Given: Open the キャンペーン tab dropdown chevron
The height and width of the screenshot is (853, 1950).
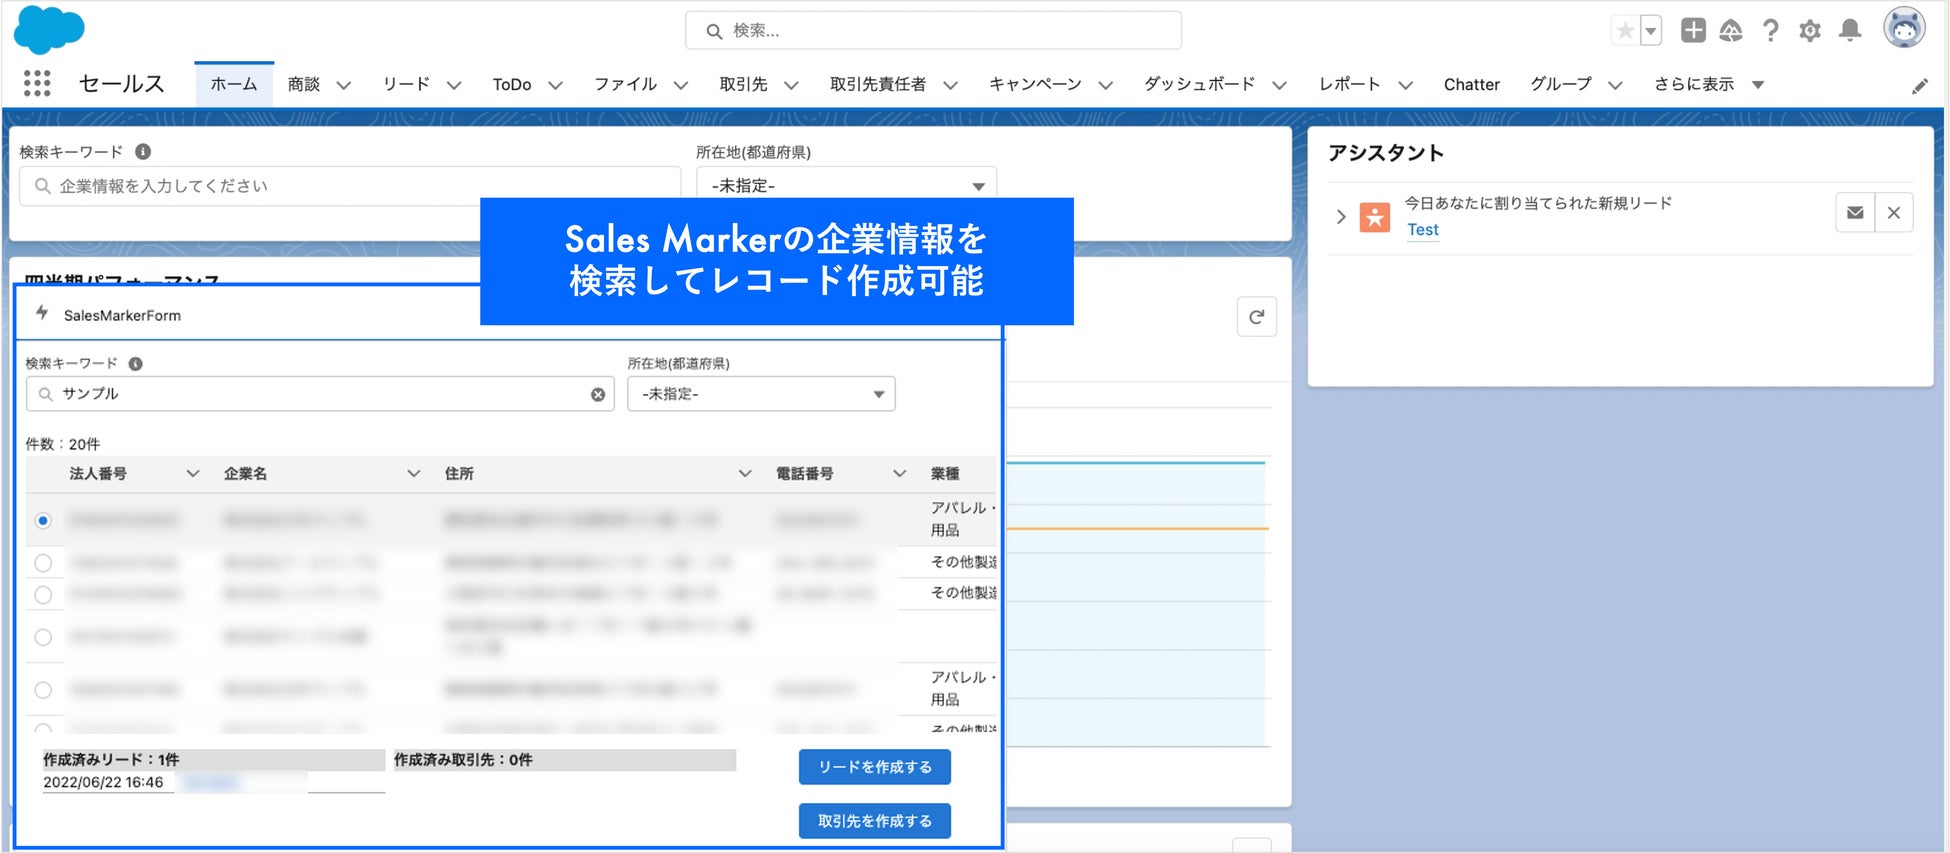Looking at the screenshot, I should 1106,86.
